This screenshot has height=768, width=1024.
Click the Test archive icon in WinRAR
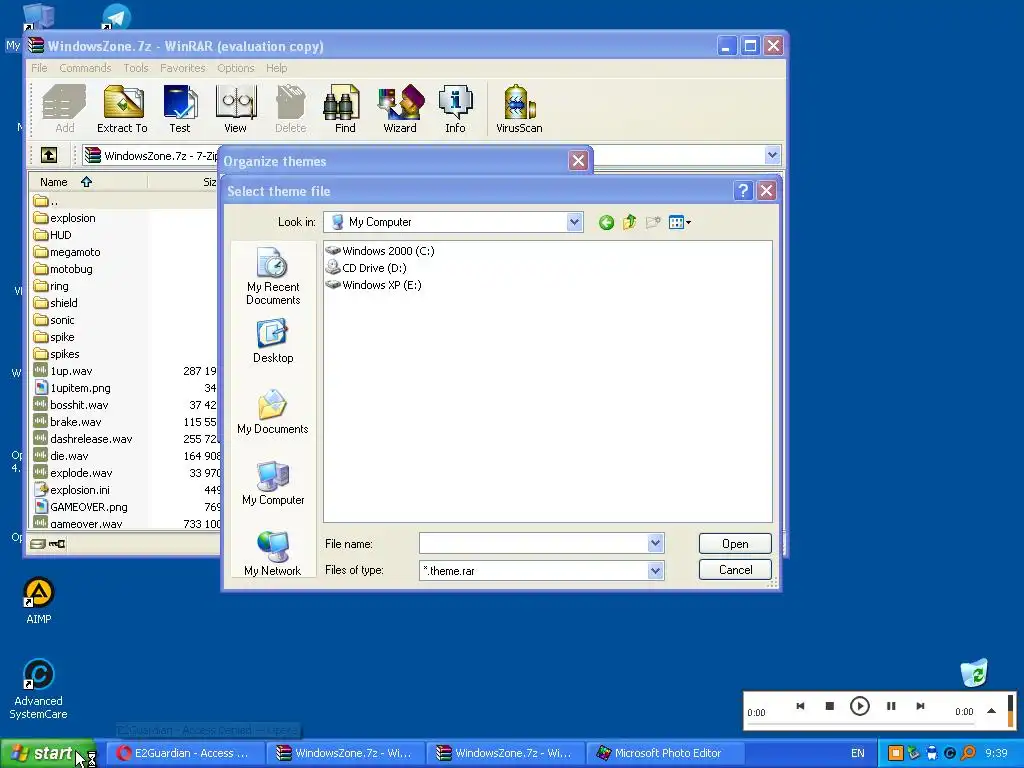[x=180, y=110]
